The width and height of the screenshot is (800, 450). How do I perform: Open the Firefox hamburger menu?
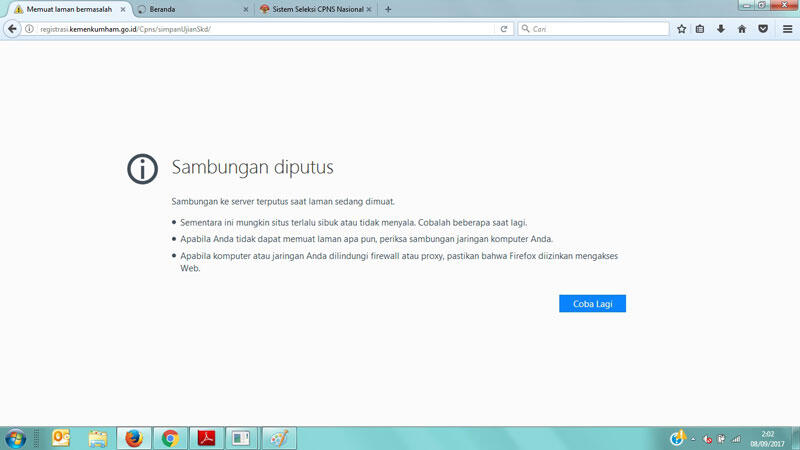(x=787, y=29)
